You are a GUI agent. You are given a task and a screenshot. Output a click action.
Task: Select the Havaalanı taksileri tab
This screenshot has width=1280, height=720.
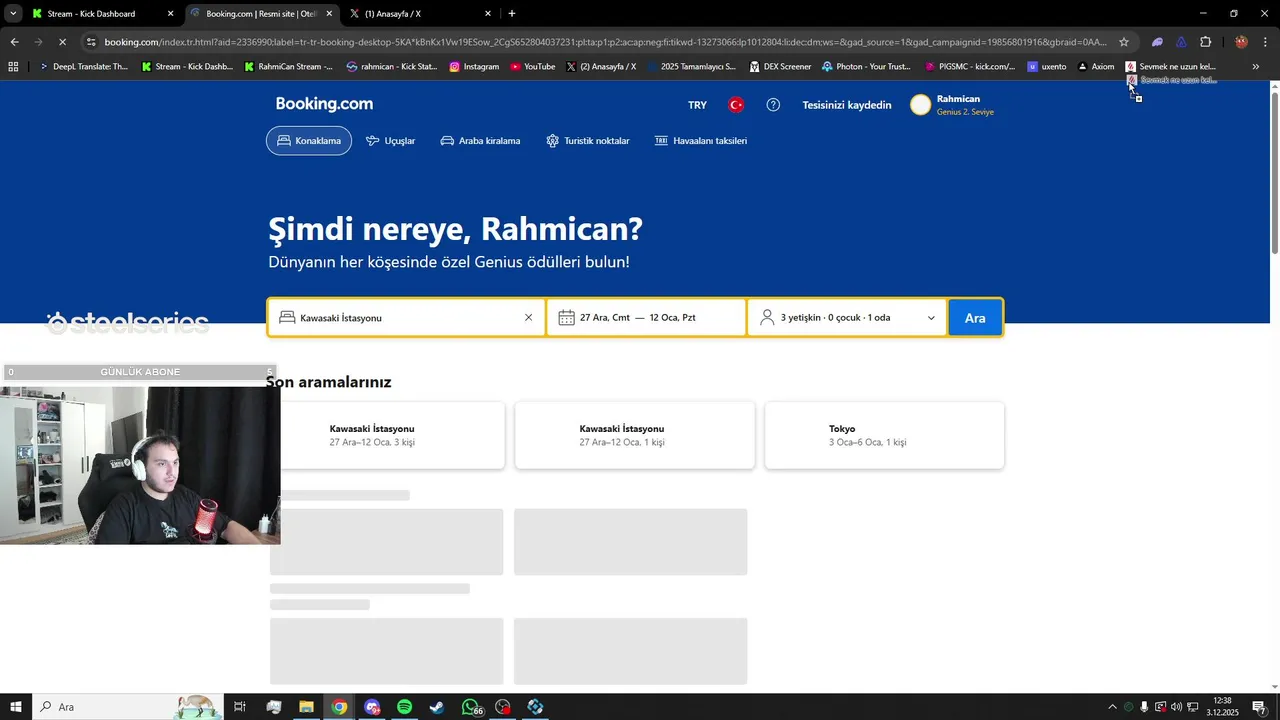[x=700, y=141]
